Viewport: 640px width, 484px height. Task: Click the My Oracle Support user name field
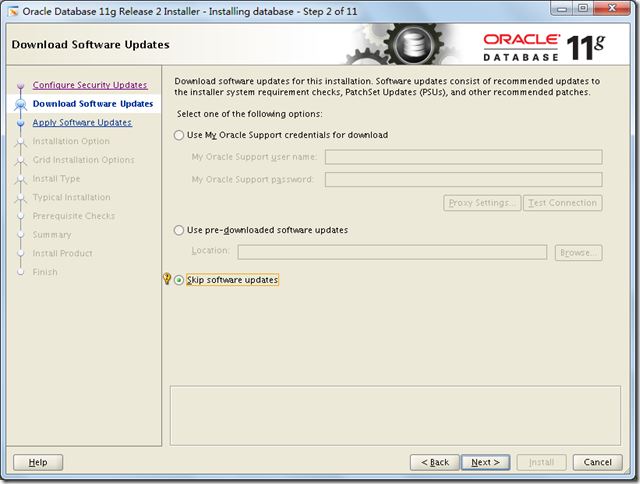pos(464,157)
